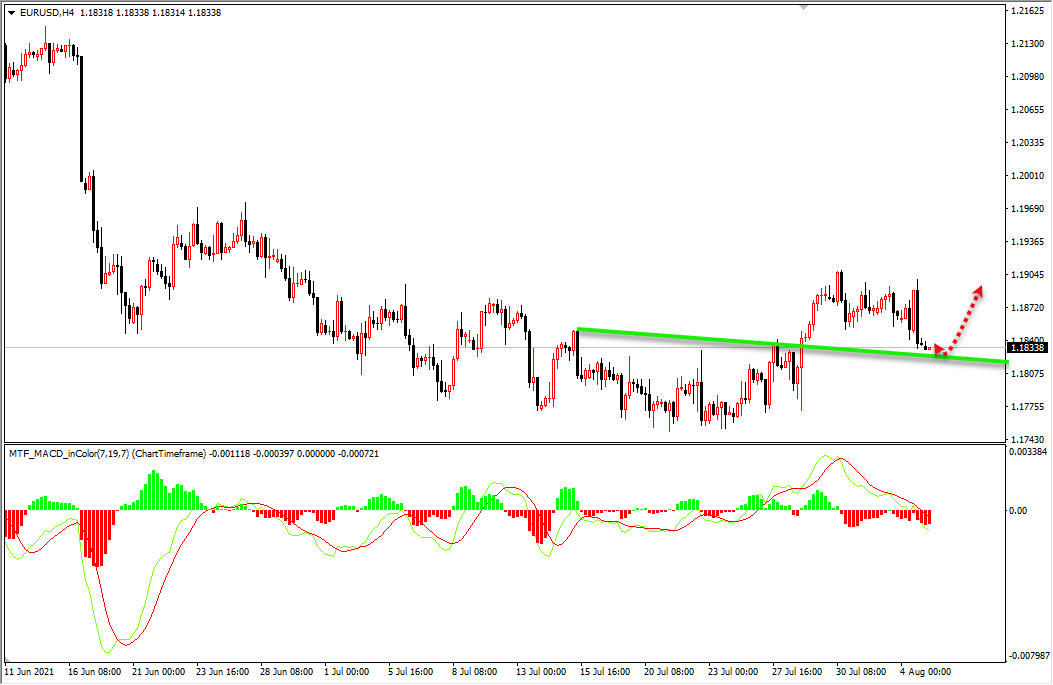Click the deepest red MACD histogram bar
Image resolution: width=1053 pixels, height=685 pixels.
(97, 539)
